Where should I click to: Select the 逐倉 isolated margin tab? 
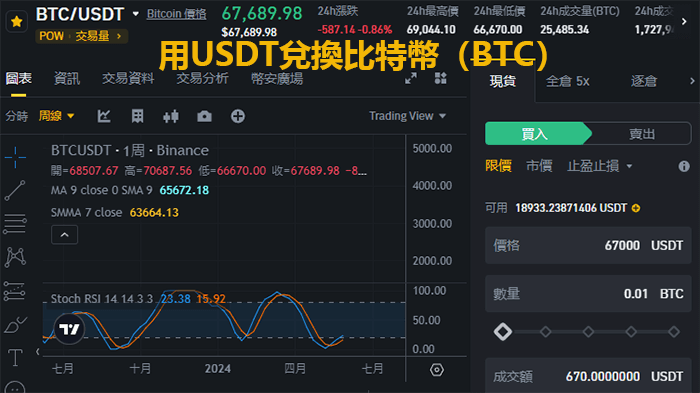click(x=644, y=81)
